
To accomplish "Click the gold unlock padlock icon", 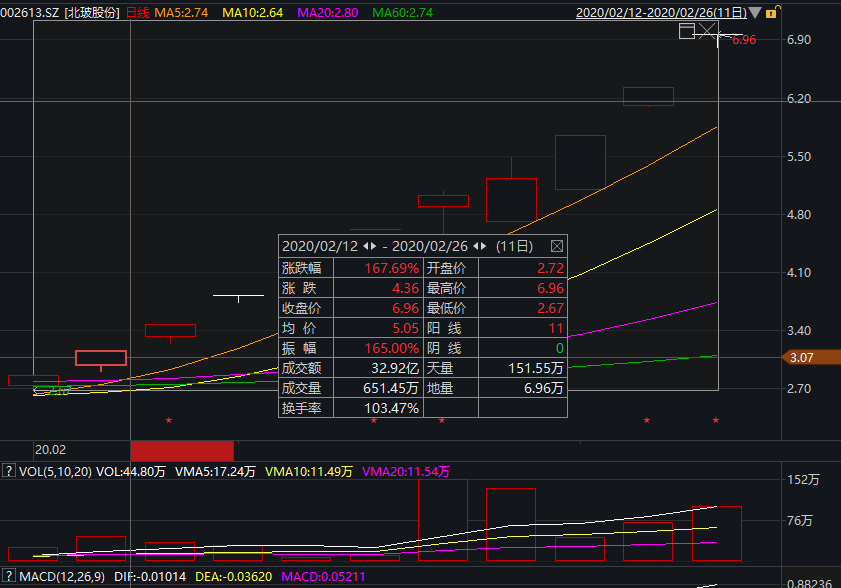I will (773, 13).
